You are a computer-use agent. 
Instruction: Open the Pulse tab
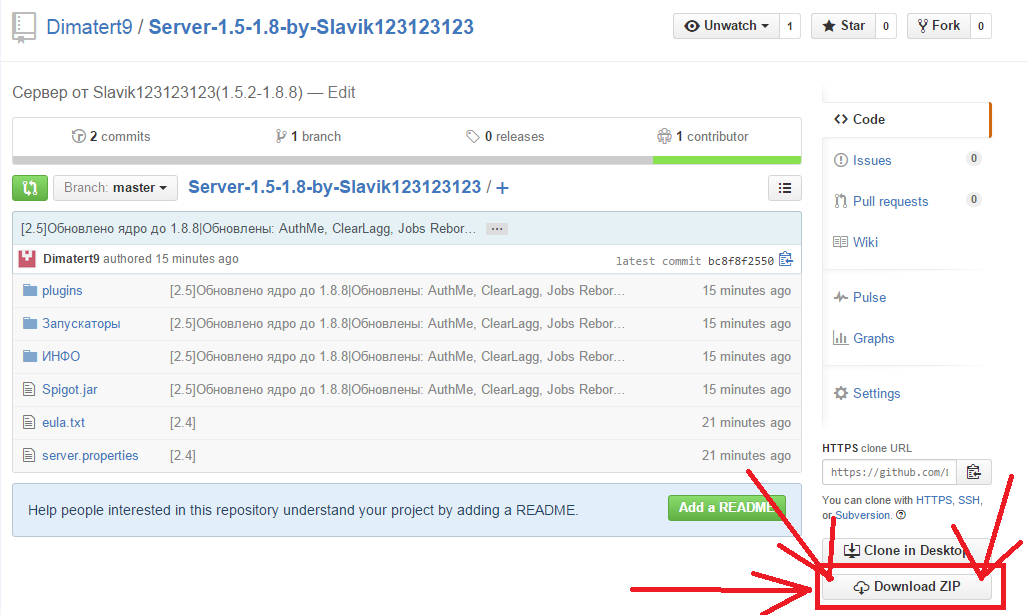[x=869, y=297]
